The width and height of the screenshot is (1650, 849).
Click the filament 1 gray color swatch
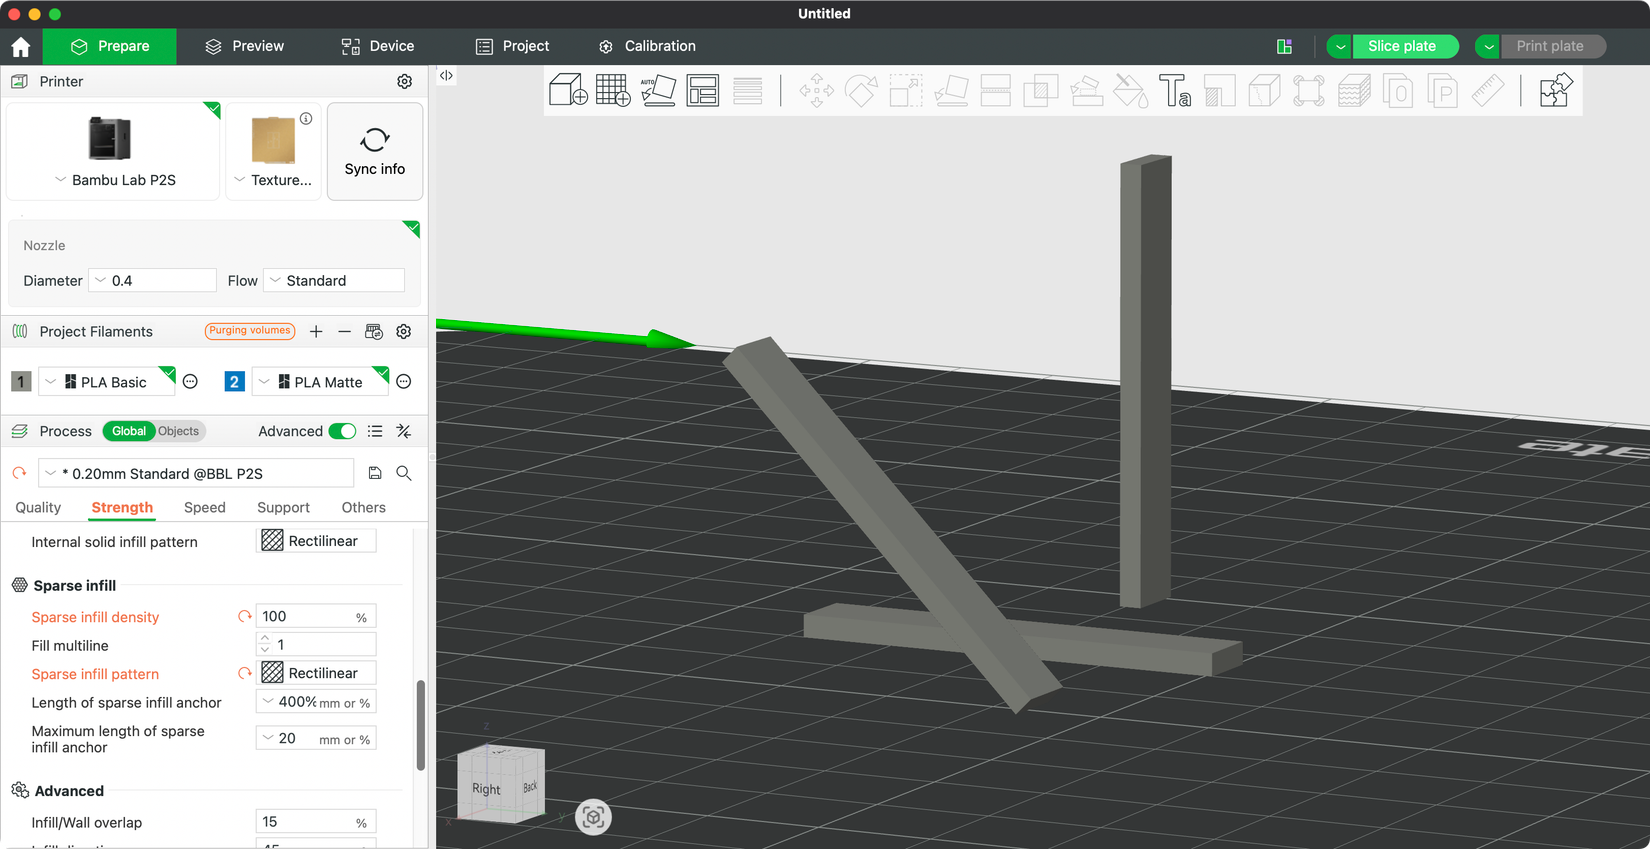(21, 382)
